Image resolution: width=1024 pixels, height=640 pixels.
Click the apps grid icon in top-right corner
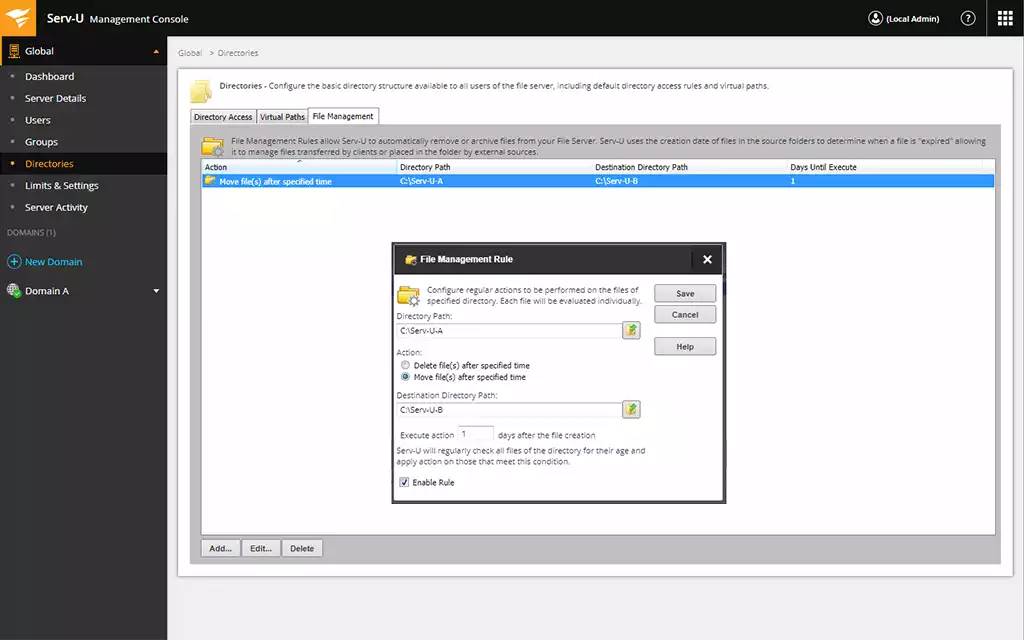coord(1004,17)
